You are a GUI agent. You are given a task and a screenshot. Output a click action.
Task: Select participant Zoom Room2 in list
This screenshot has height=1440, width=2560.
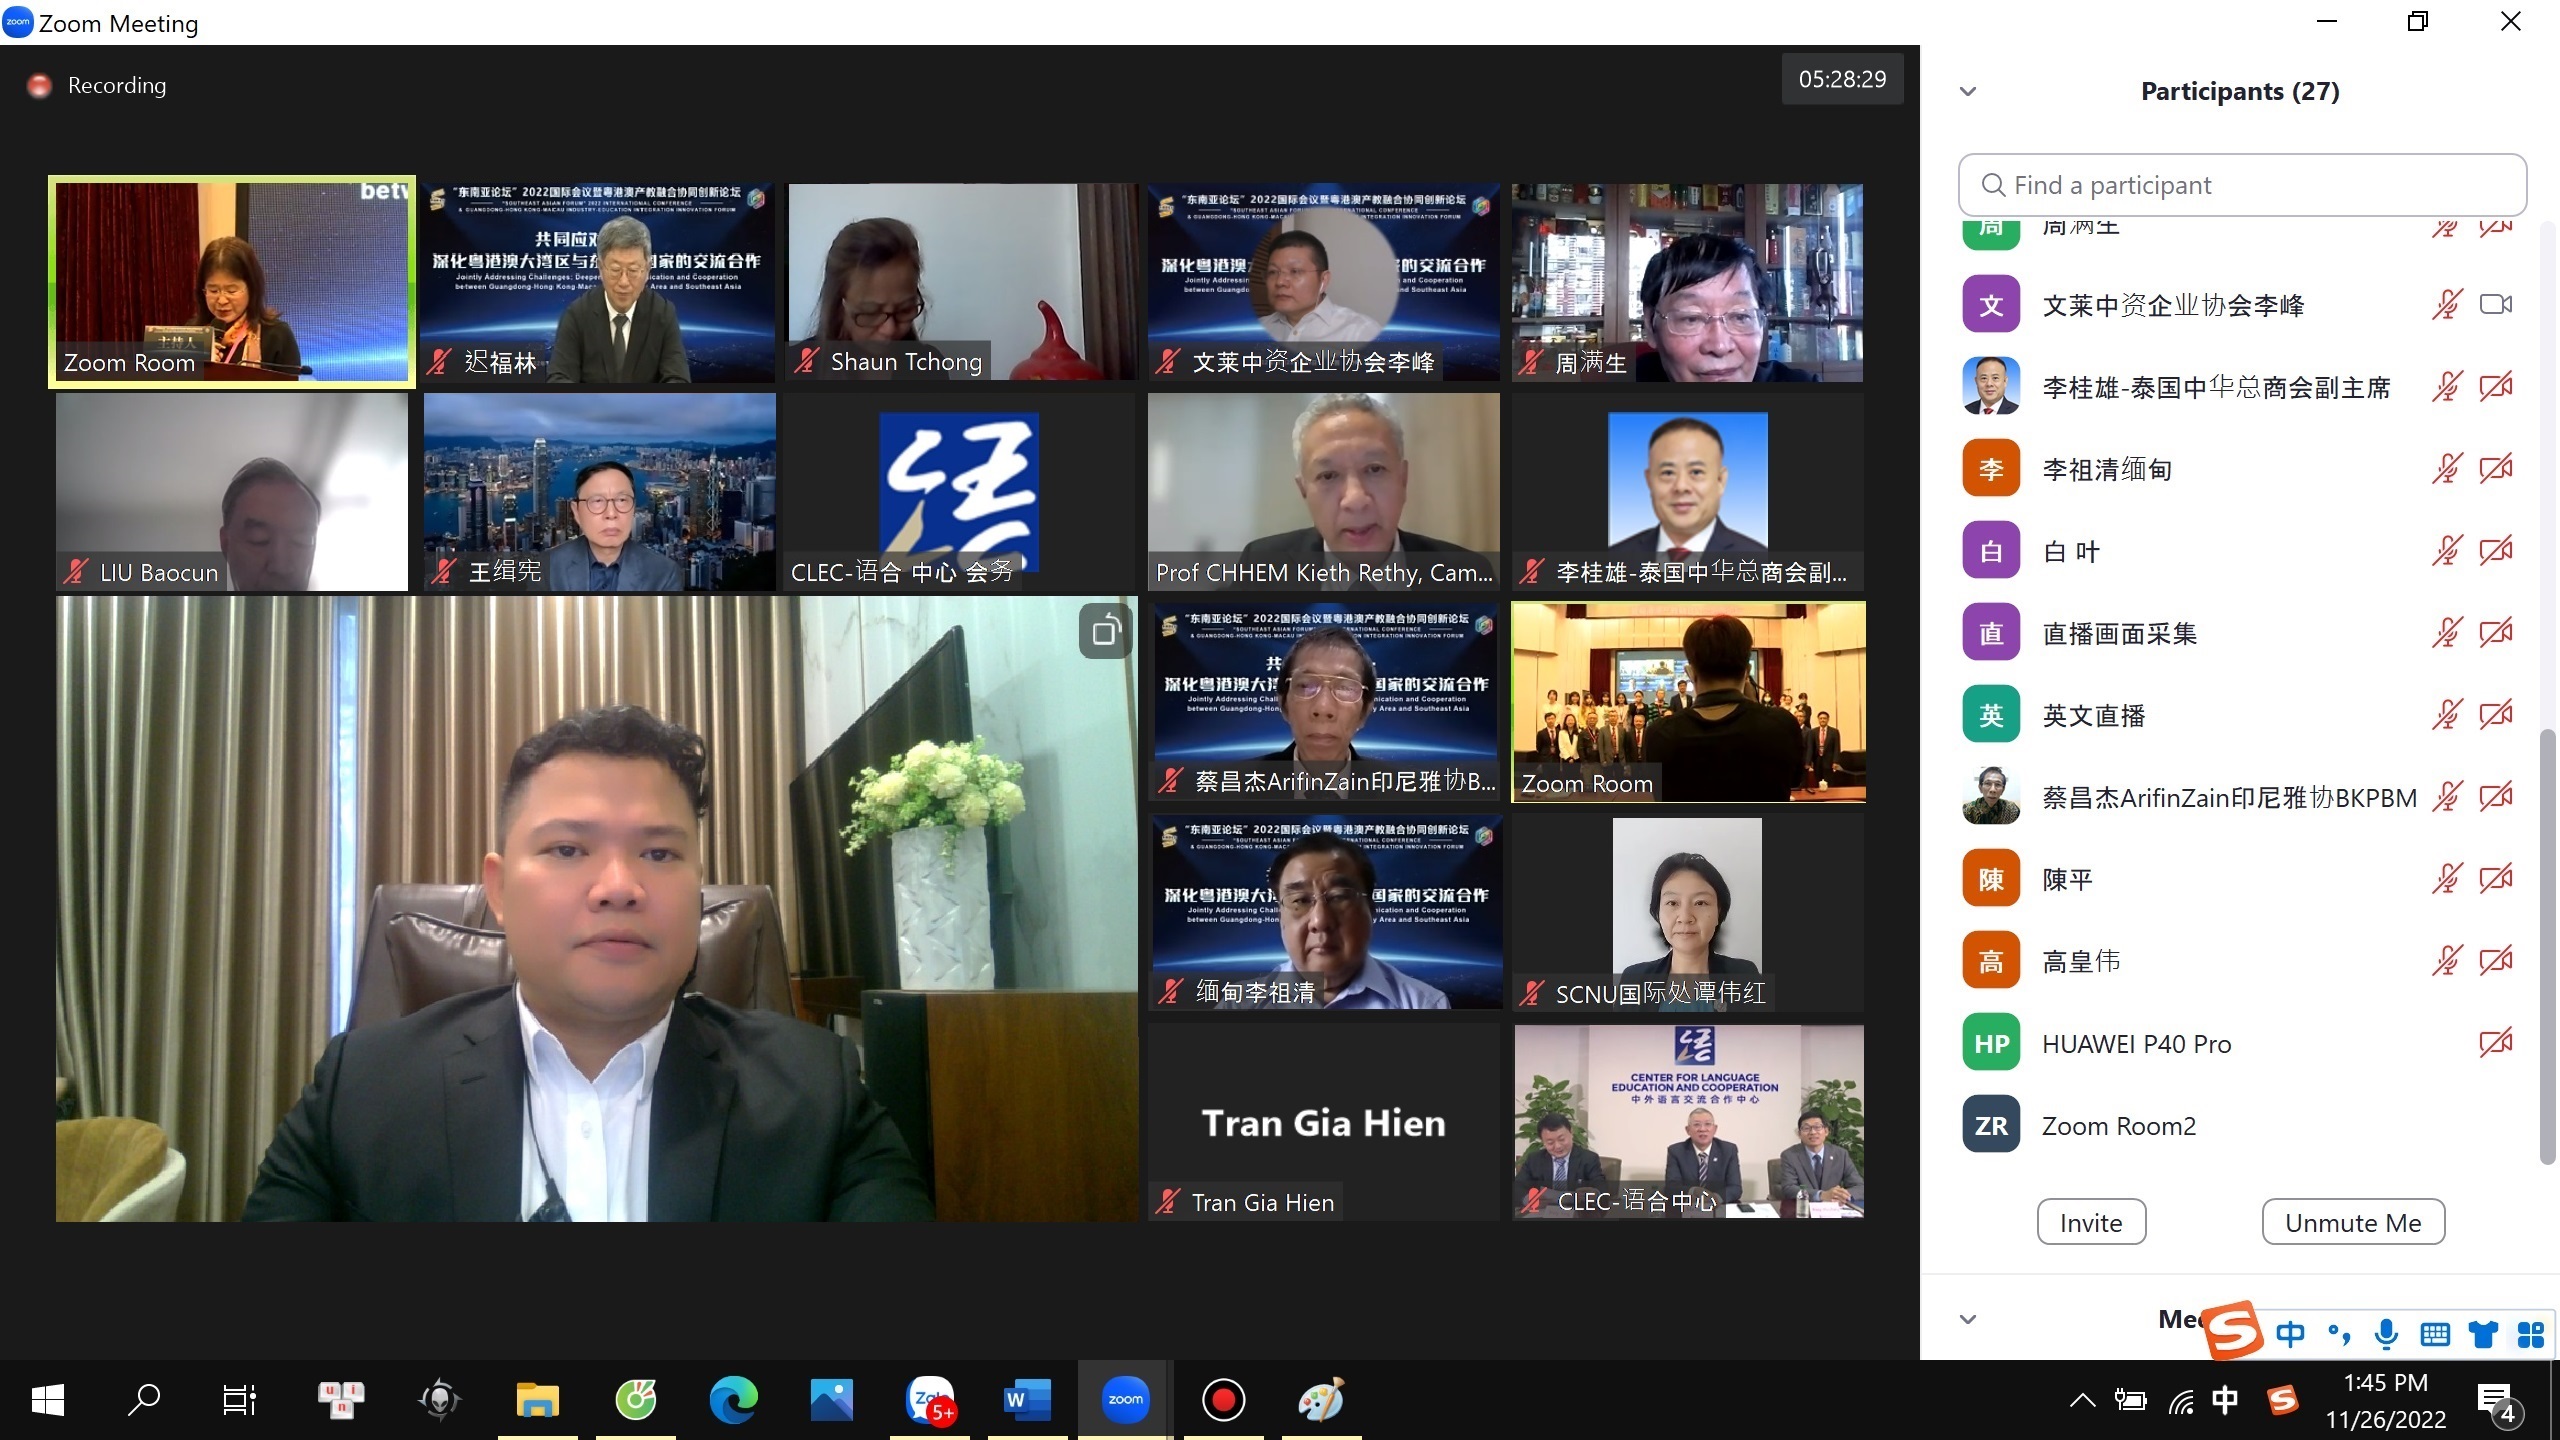(2118, 1126)
